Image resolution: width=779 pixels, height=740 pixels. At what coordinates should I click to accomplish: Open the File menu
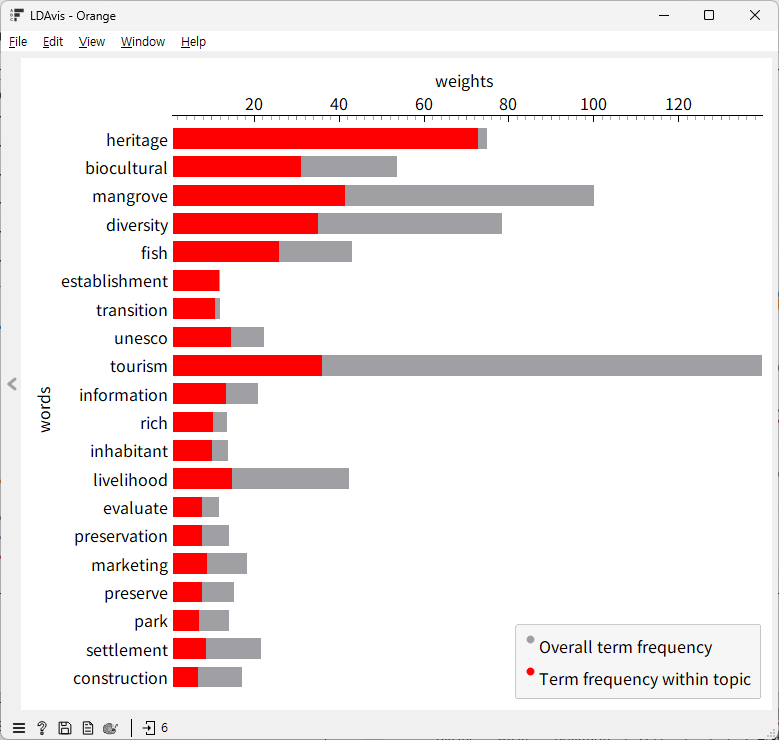[18, 42]
